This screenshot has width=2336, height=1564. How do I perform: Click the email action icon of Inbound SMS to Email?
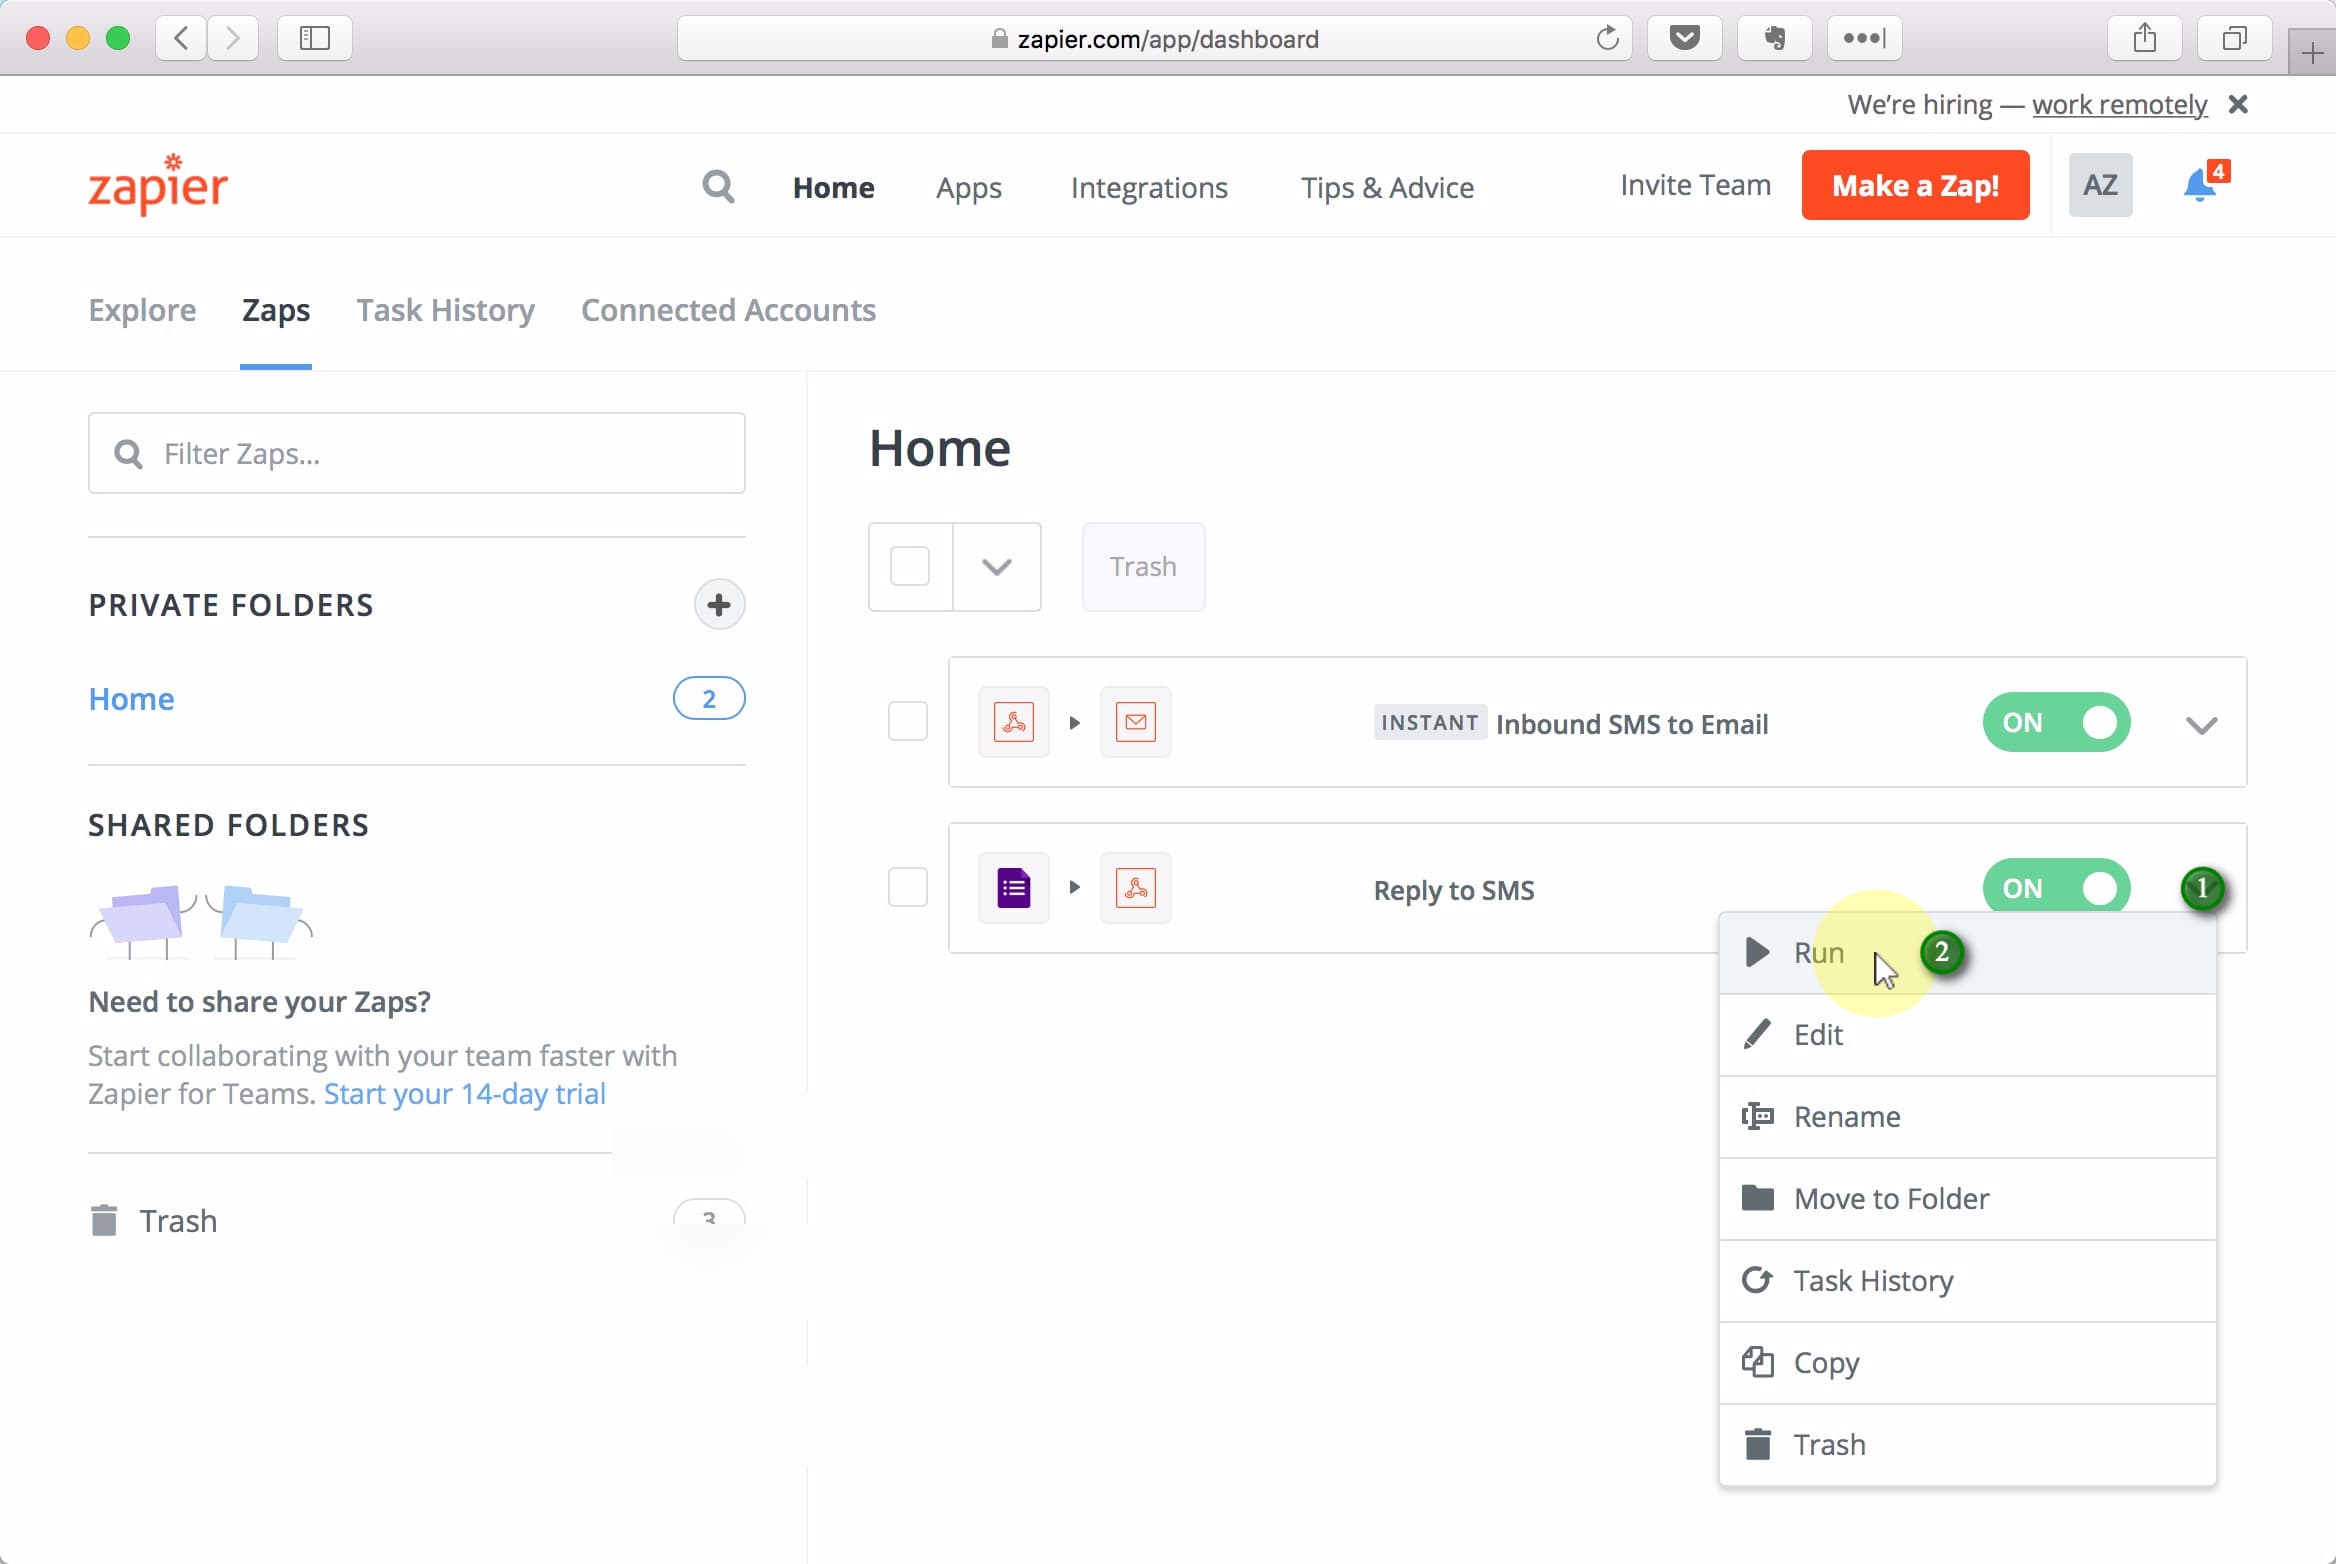coord(1135,722)
